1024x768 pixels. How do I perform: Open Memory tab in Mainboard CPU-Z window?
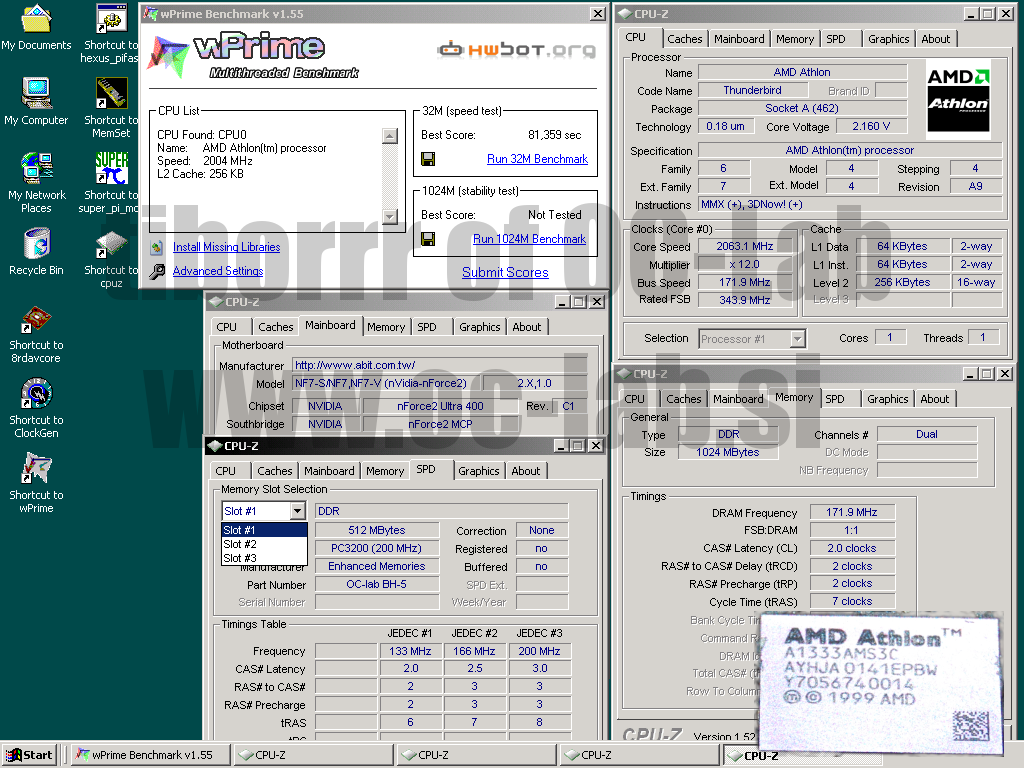[386, 327]
